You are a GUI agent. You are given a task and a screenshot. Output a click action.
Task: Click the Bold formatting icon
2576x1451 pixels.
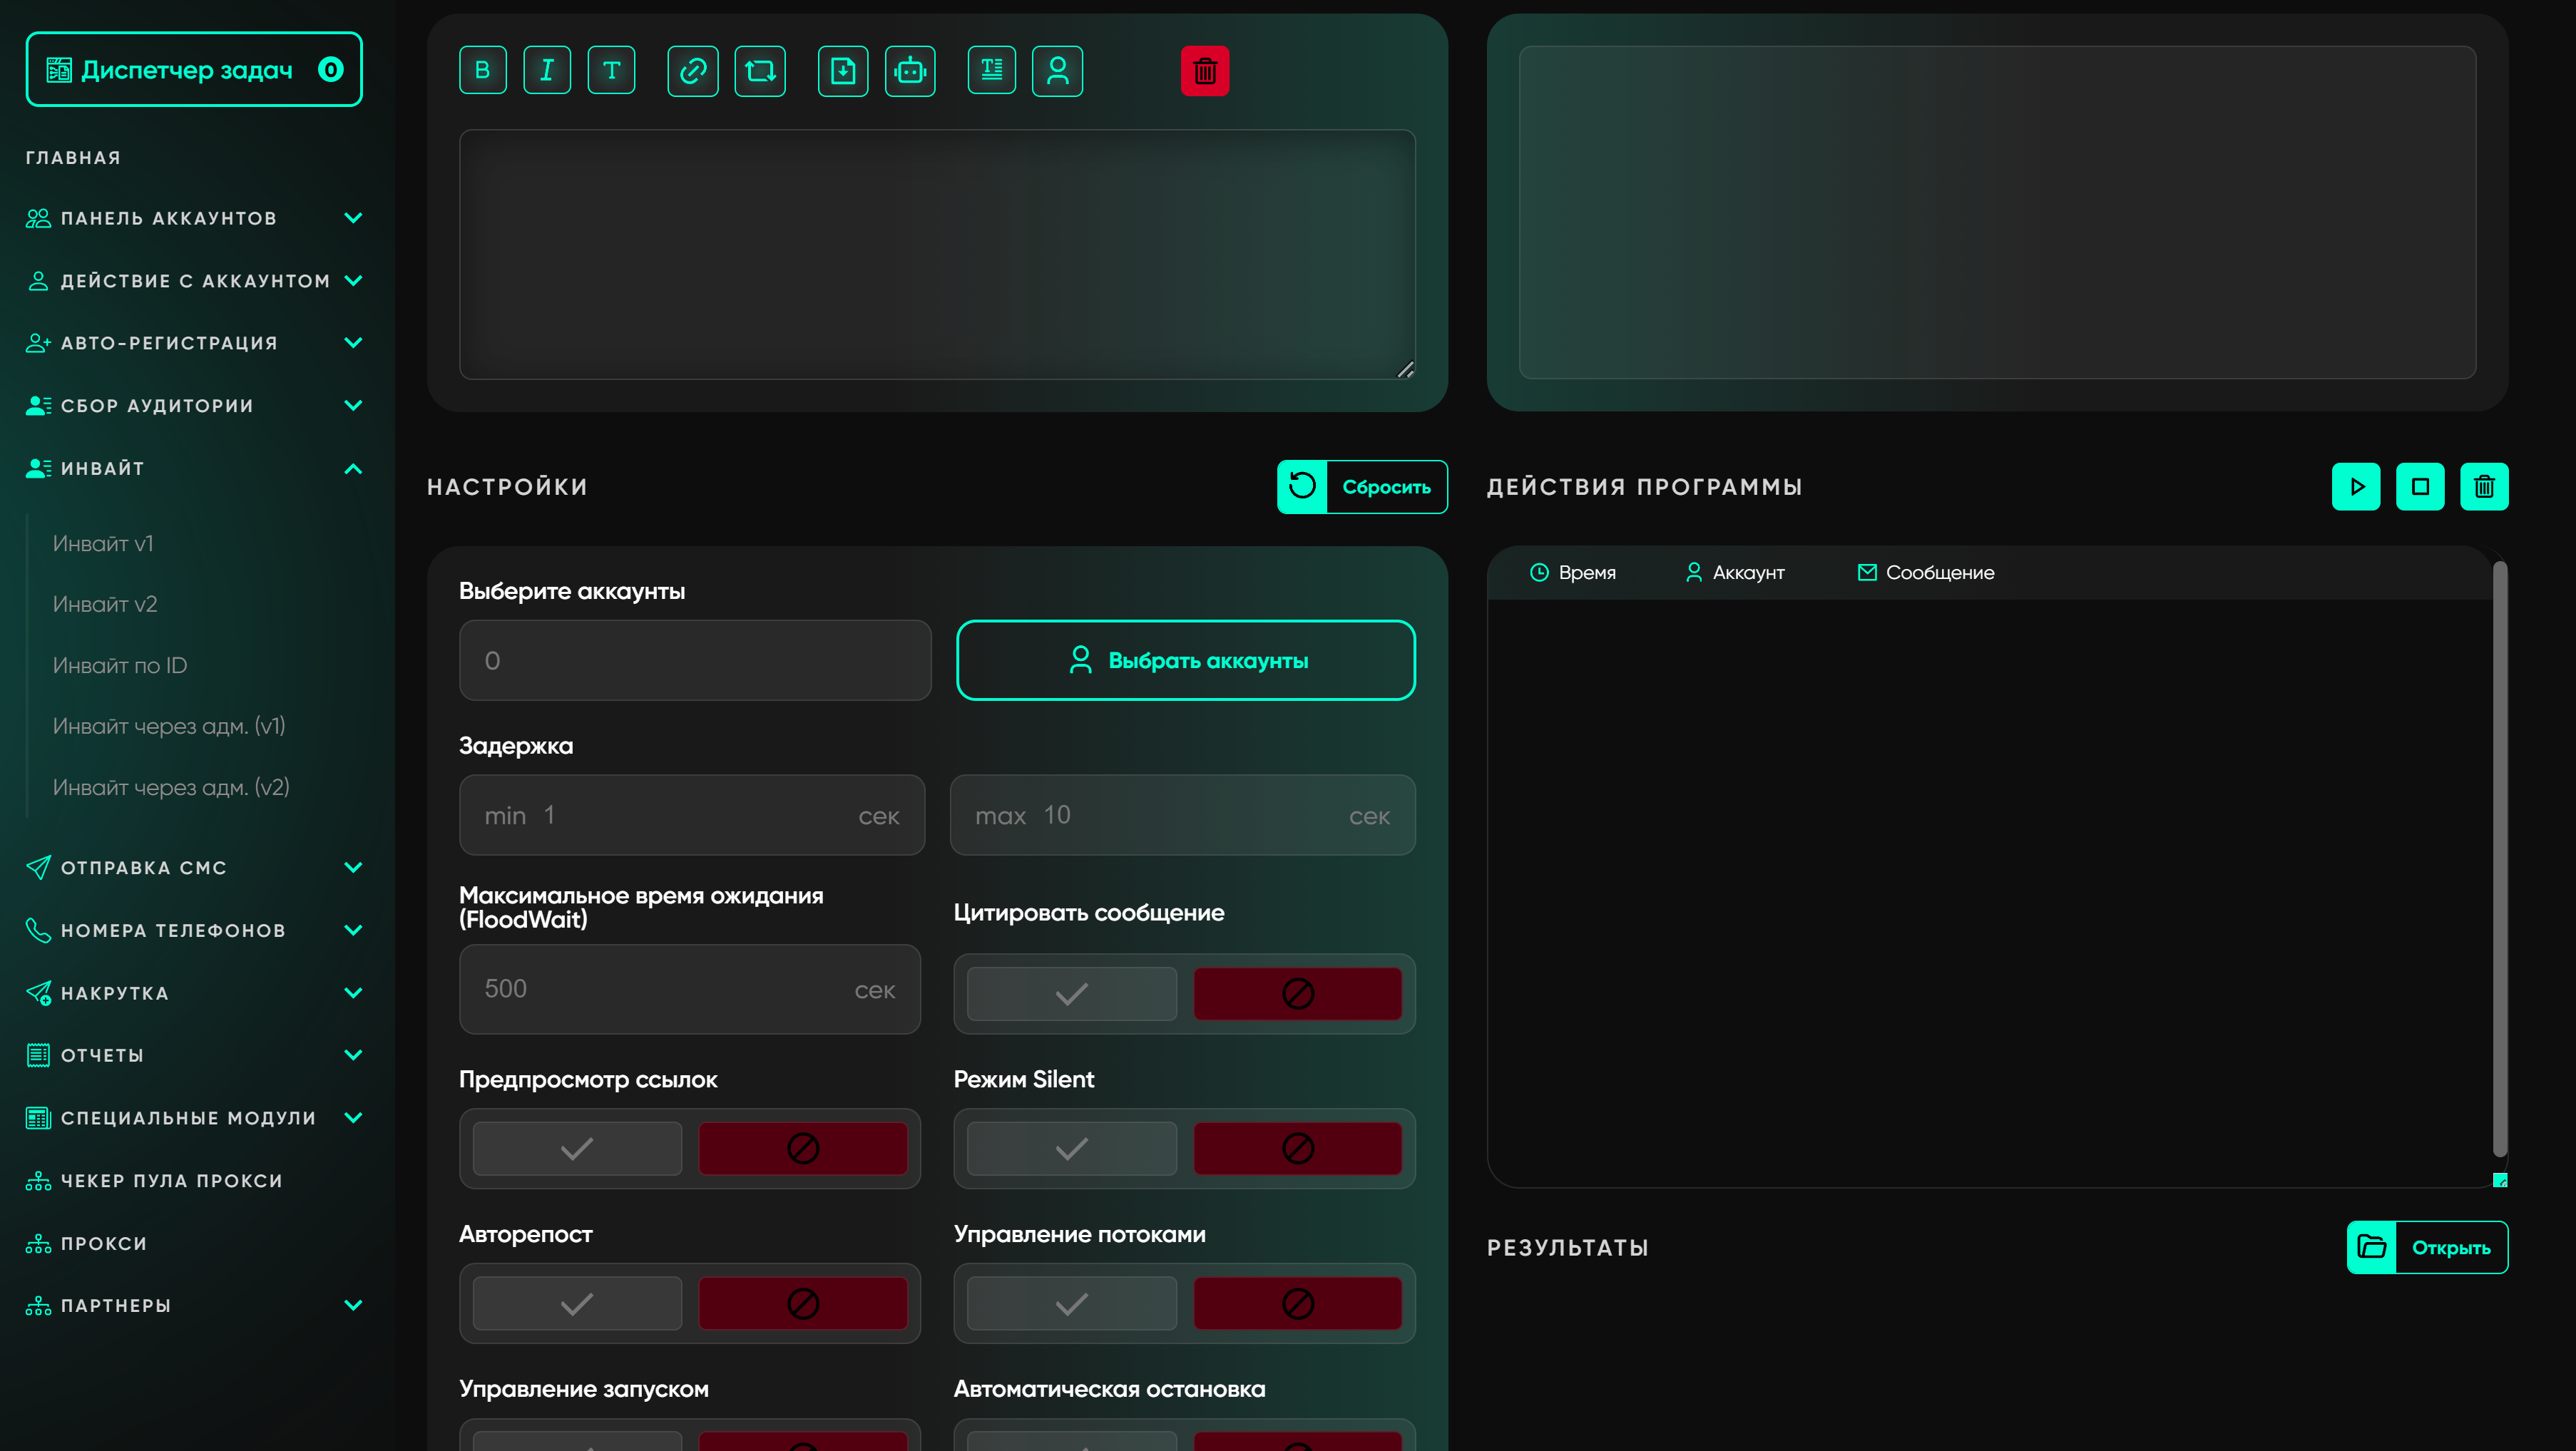(483, 70)
